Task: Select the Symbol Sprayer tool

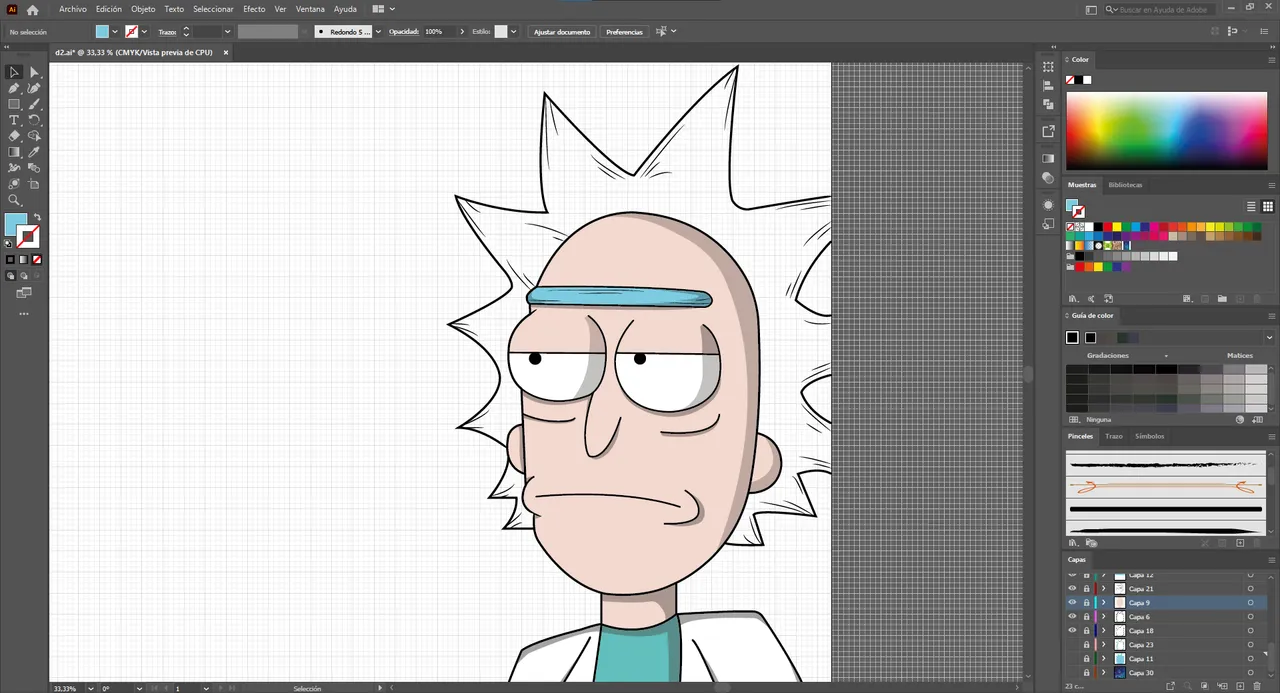Action: tap(14, 184)
